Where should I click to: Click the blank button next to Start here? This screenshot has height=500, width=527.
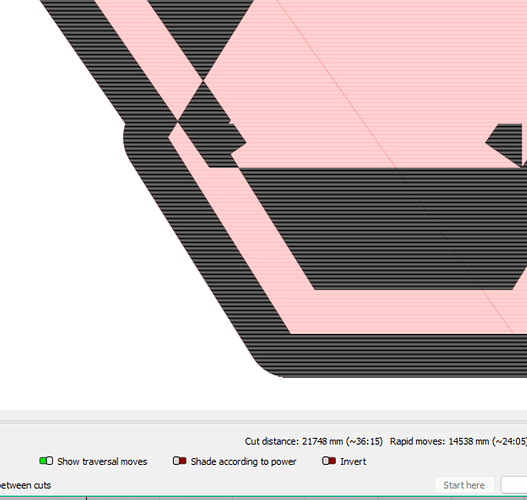click(x=514, y=485)
